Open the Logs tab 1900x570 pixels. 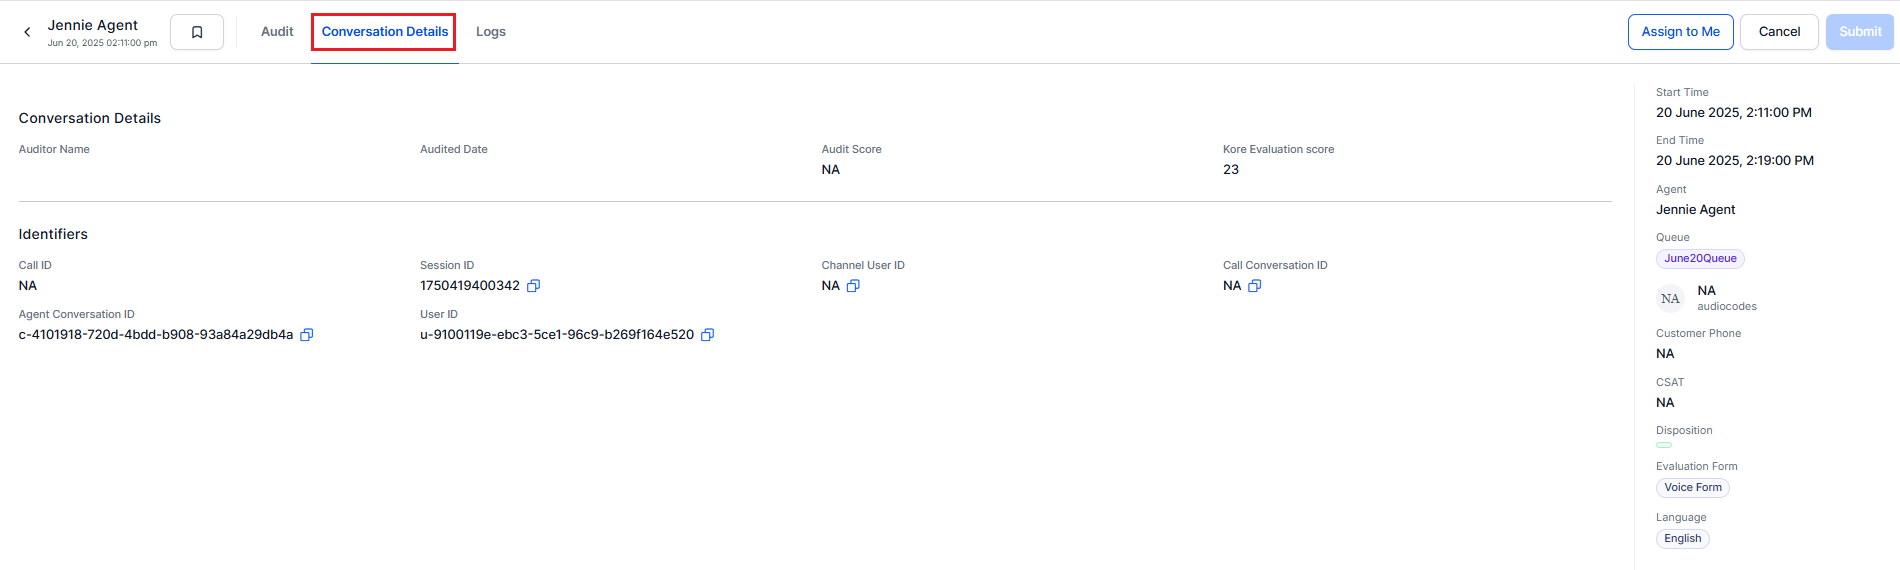tap(491, 32)
